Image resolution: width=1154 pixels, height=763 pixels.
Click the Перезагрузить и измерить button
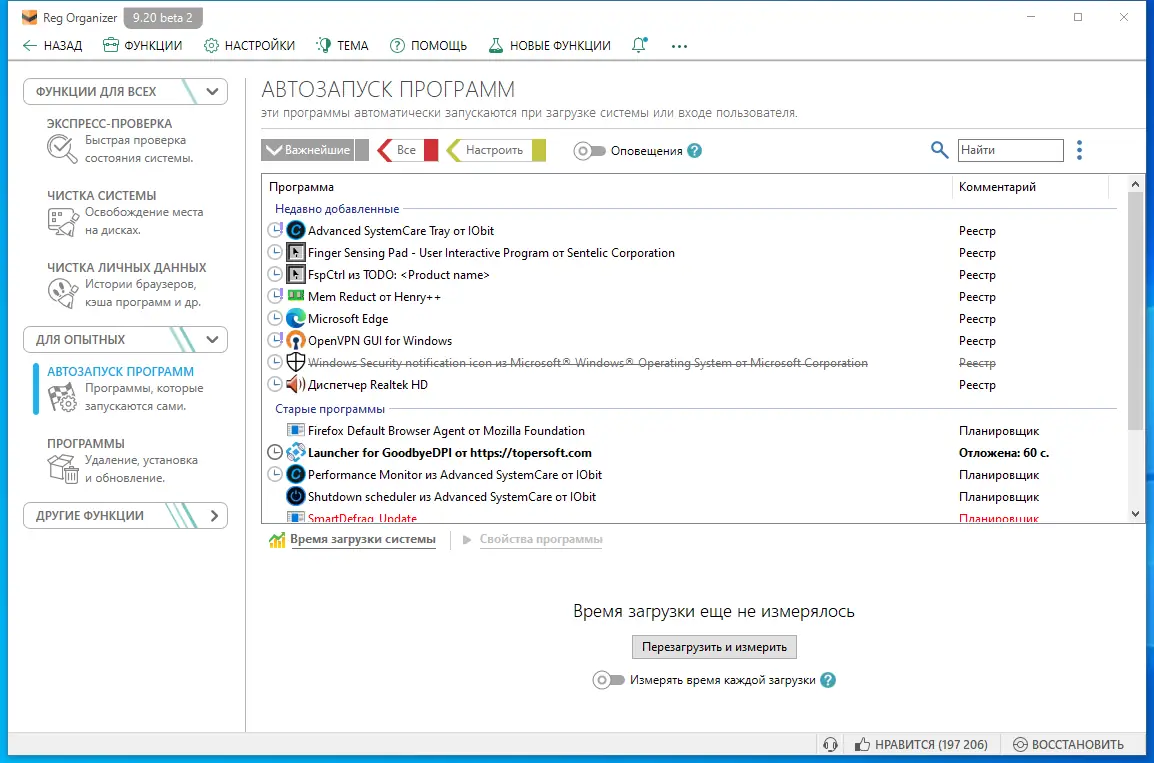tap(714, 647)
